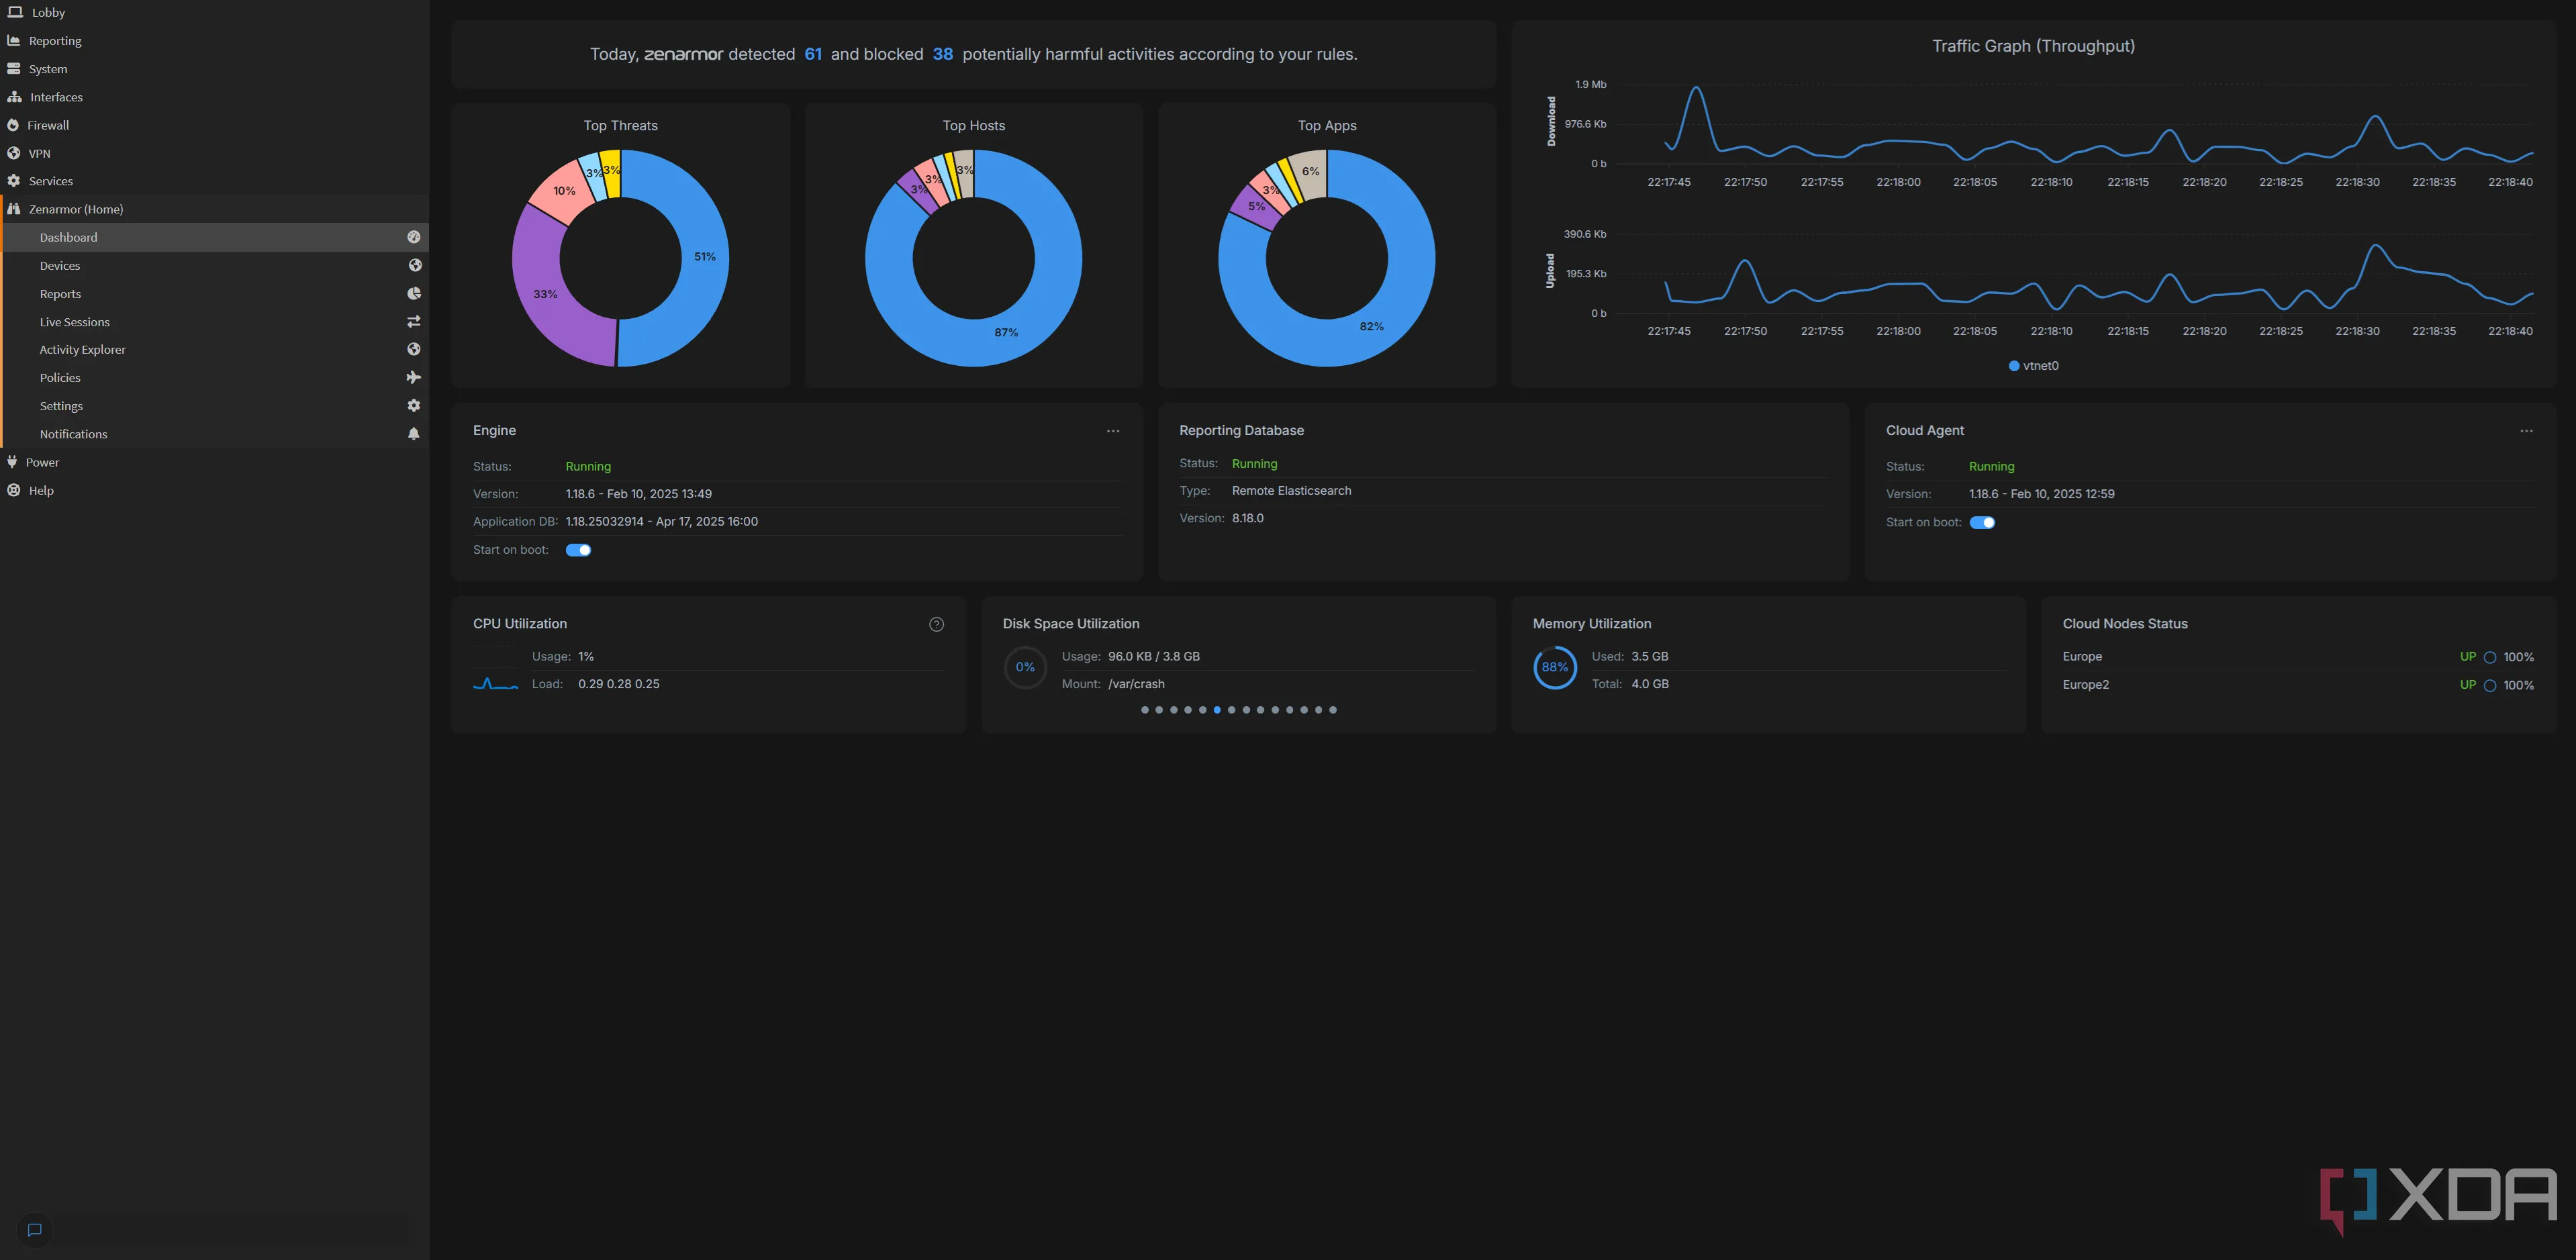
Task: Click the Notifications bell icon
Action: (414, 434)
